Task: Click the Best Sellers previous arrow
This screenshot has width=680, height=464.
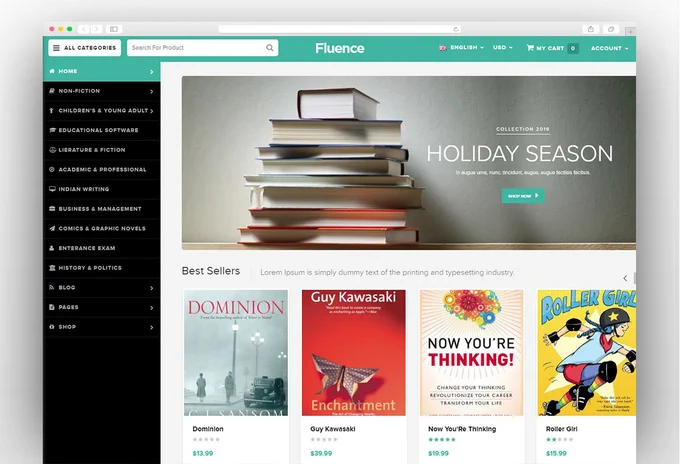Action: point(625,278)
